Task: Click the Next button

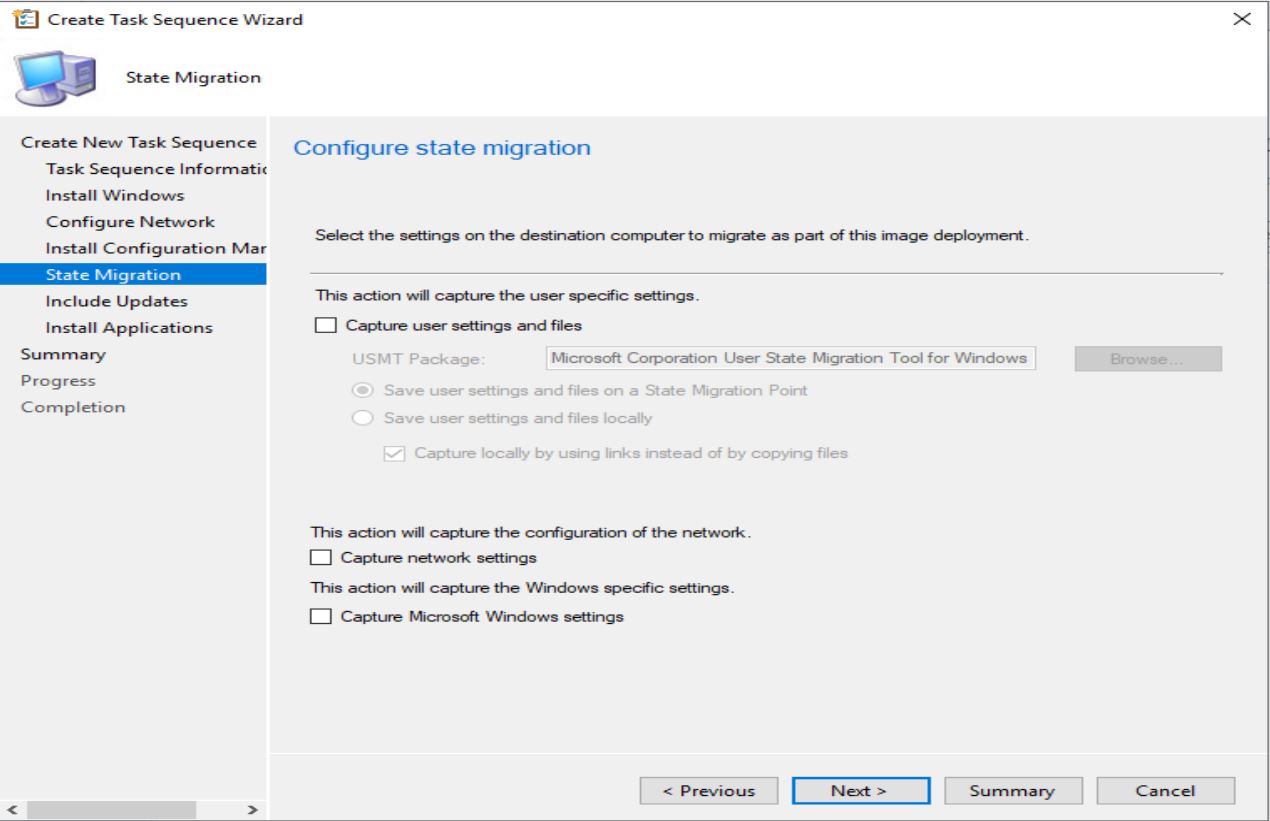Action: click(x=861, y=790)
